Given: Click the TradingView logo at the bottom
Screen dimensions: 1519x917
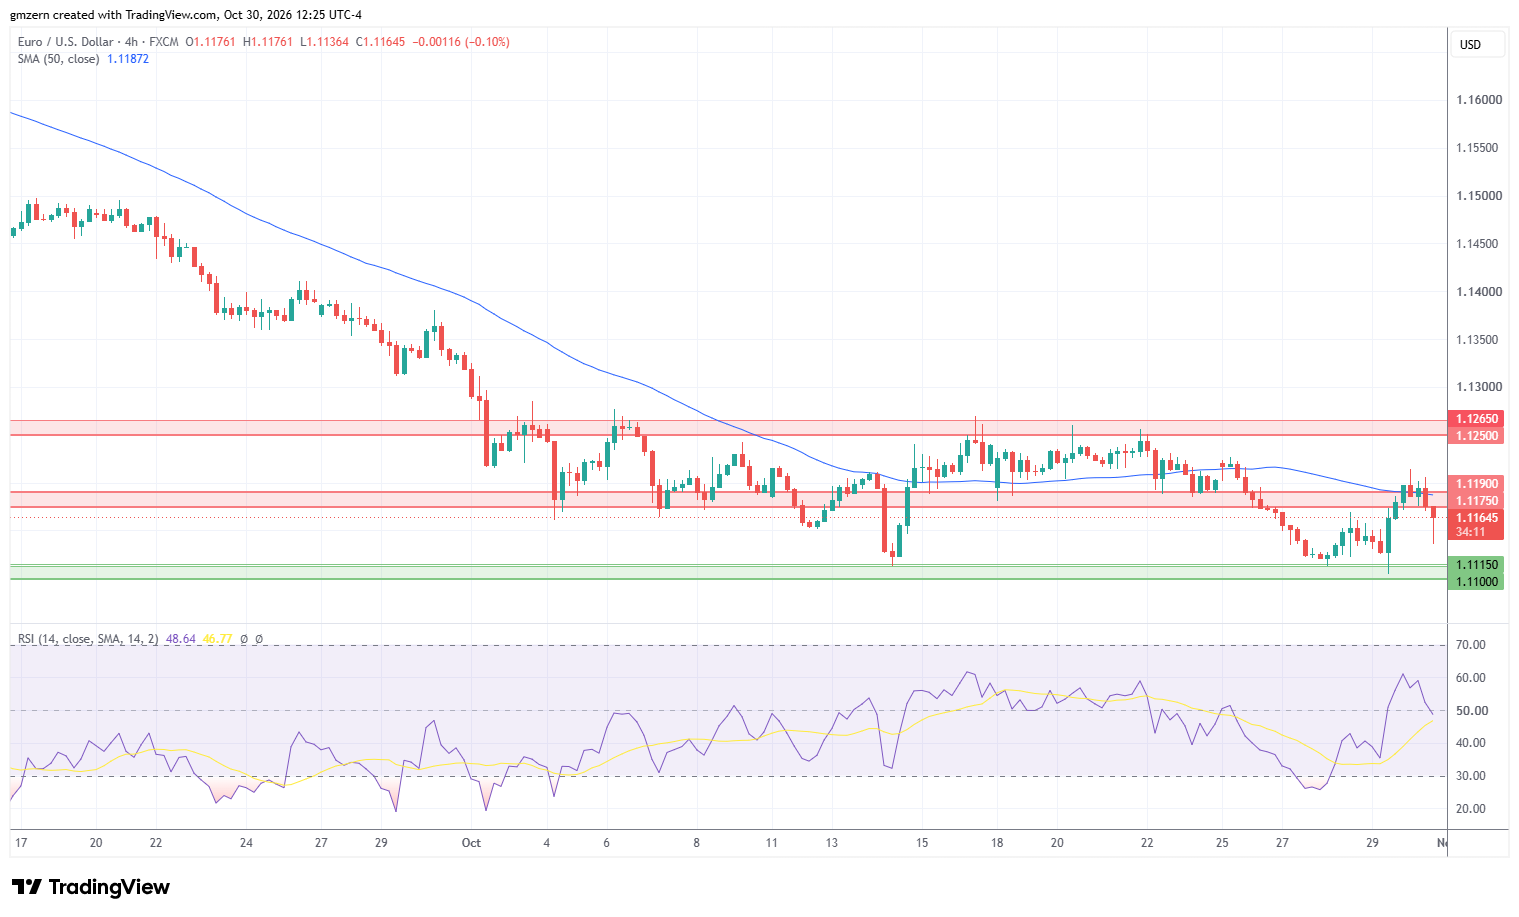Looking at the screenshot, I should click(91, 887).
